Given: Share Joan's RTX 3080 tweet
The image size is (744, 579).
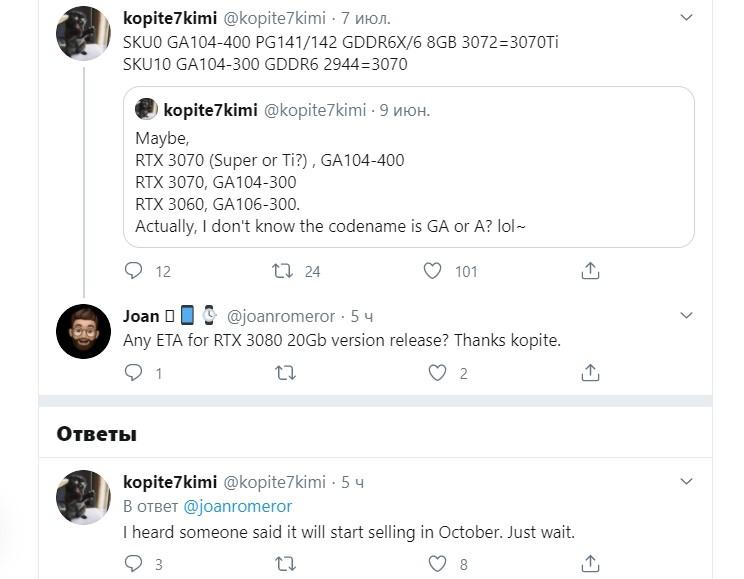Looking at the screenshot, I should pos(590,373).
